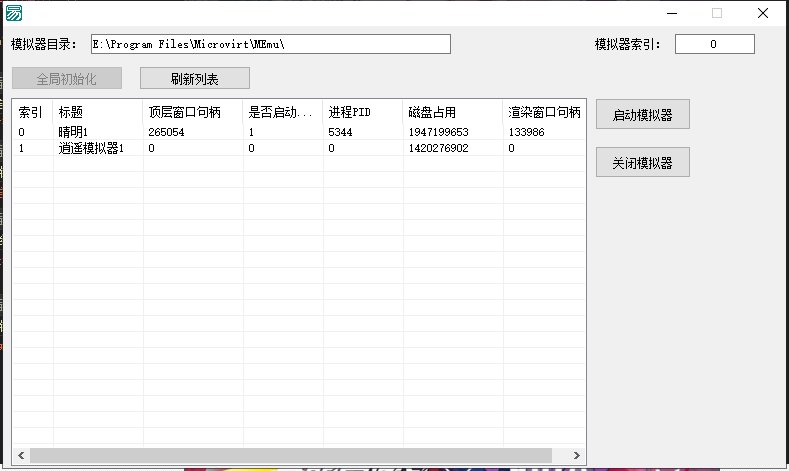Click the scrollbar right arrow
The image size is (789, 471).
point(577,455)
